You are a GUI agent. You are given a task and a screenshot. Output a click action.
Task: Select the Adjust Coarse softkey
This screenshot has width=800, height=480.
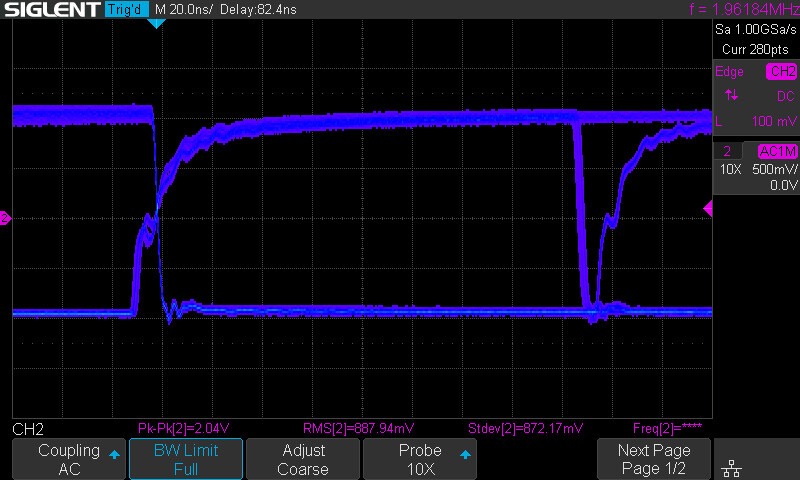(x=303, y=459)
